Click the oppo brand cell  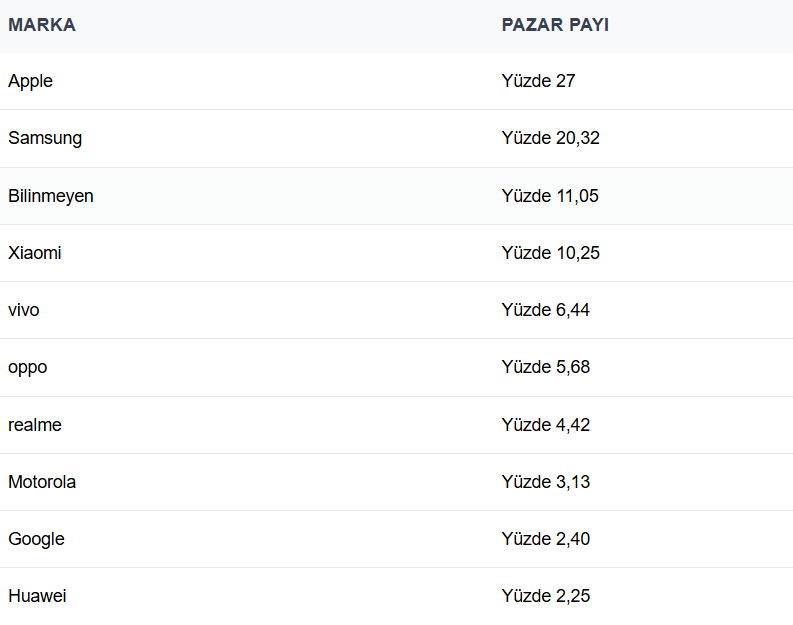(28, 367)
